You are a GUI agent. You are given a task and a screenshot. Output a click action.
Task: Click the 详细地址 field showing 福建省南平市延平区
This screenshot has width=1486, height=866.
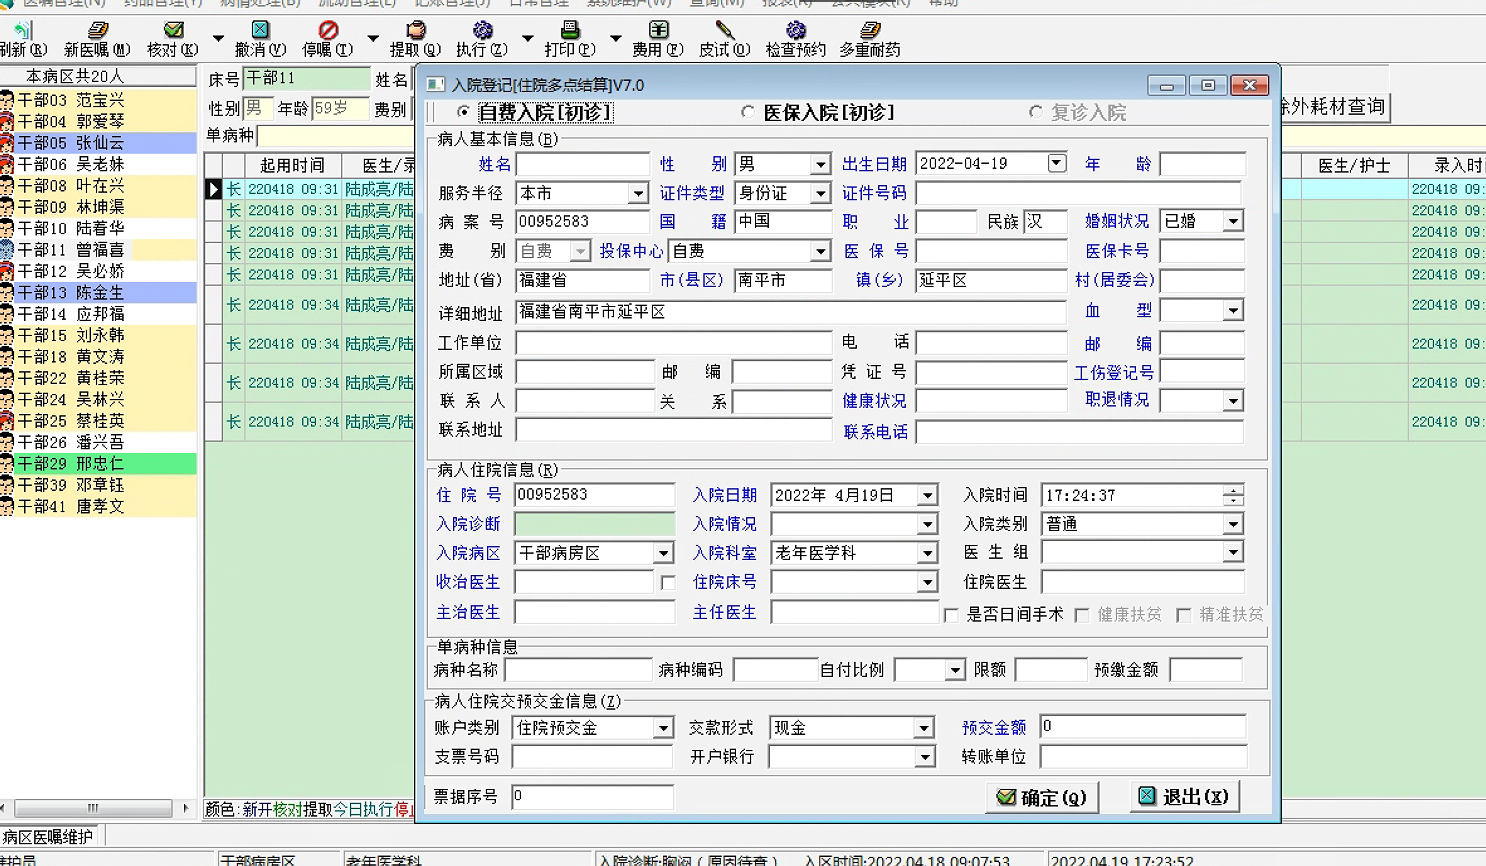coord(791,312)
